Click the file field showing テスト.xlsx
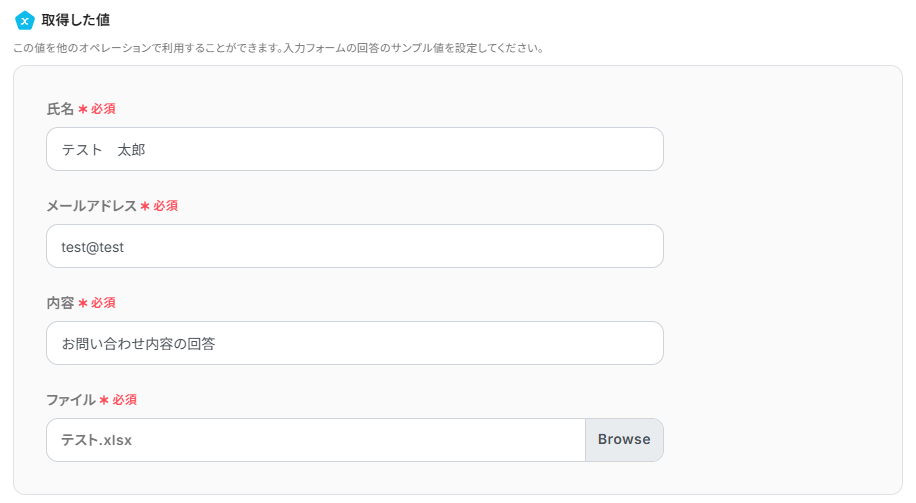 [315, 440]
